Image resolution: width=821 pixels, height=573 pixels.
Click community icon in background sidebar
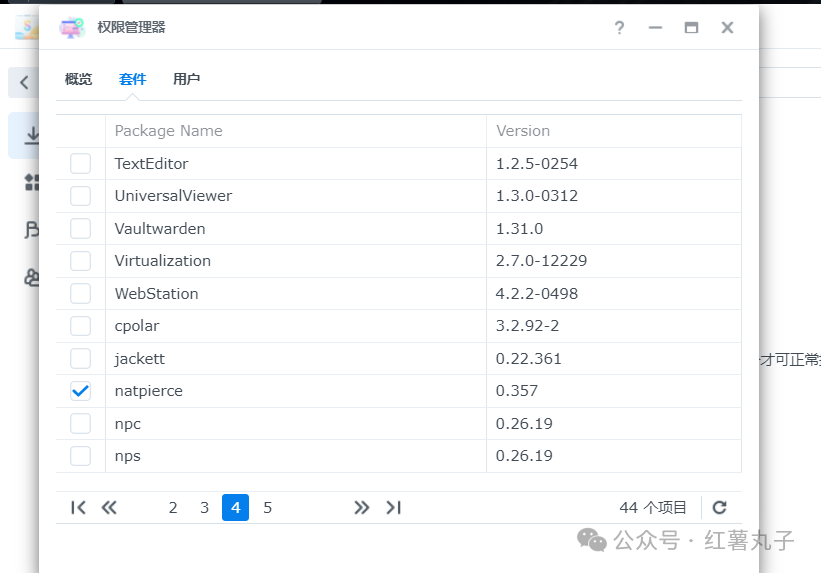click(x=31, y=277)
